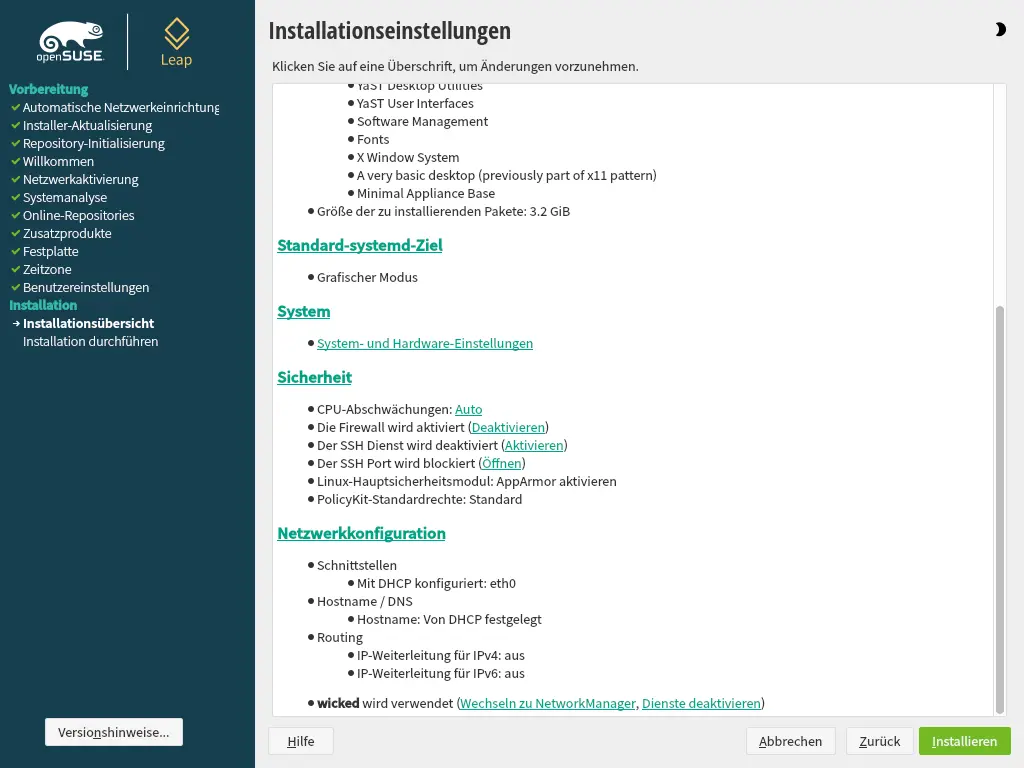The width and height of the screenshot is (1024, 768).
Task: Click the Installieren button
Action: 964,741
